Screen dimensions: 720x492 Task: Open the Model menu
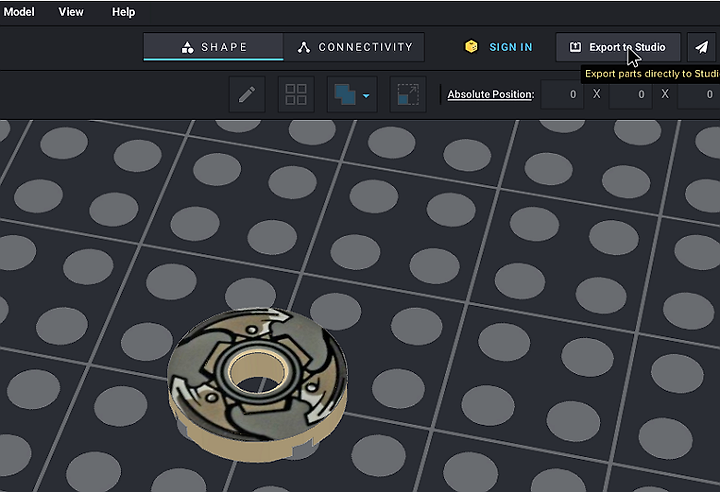coord(19,12)
